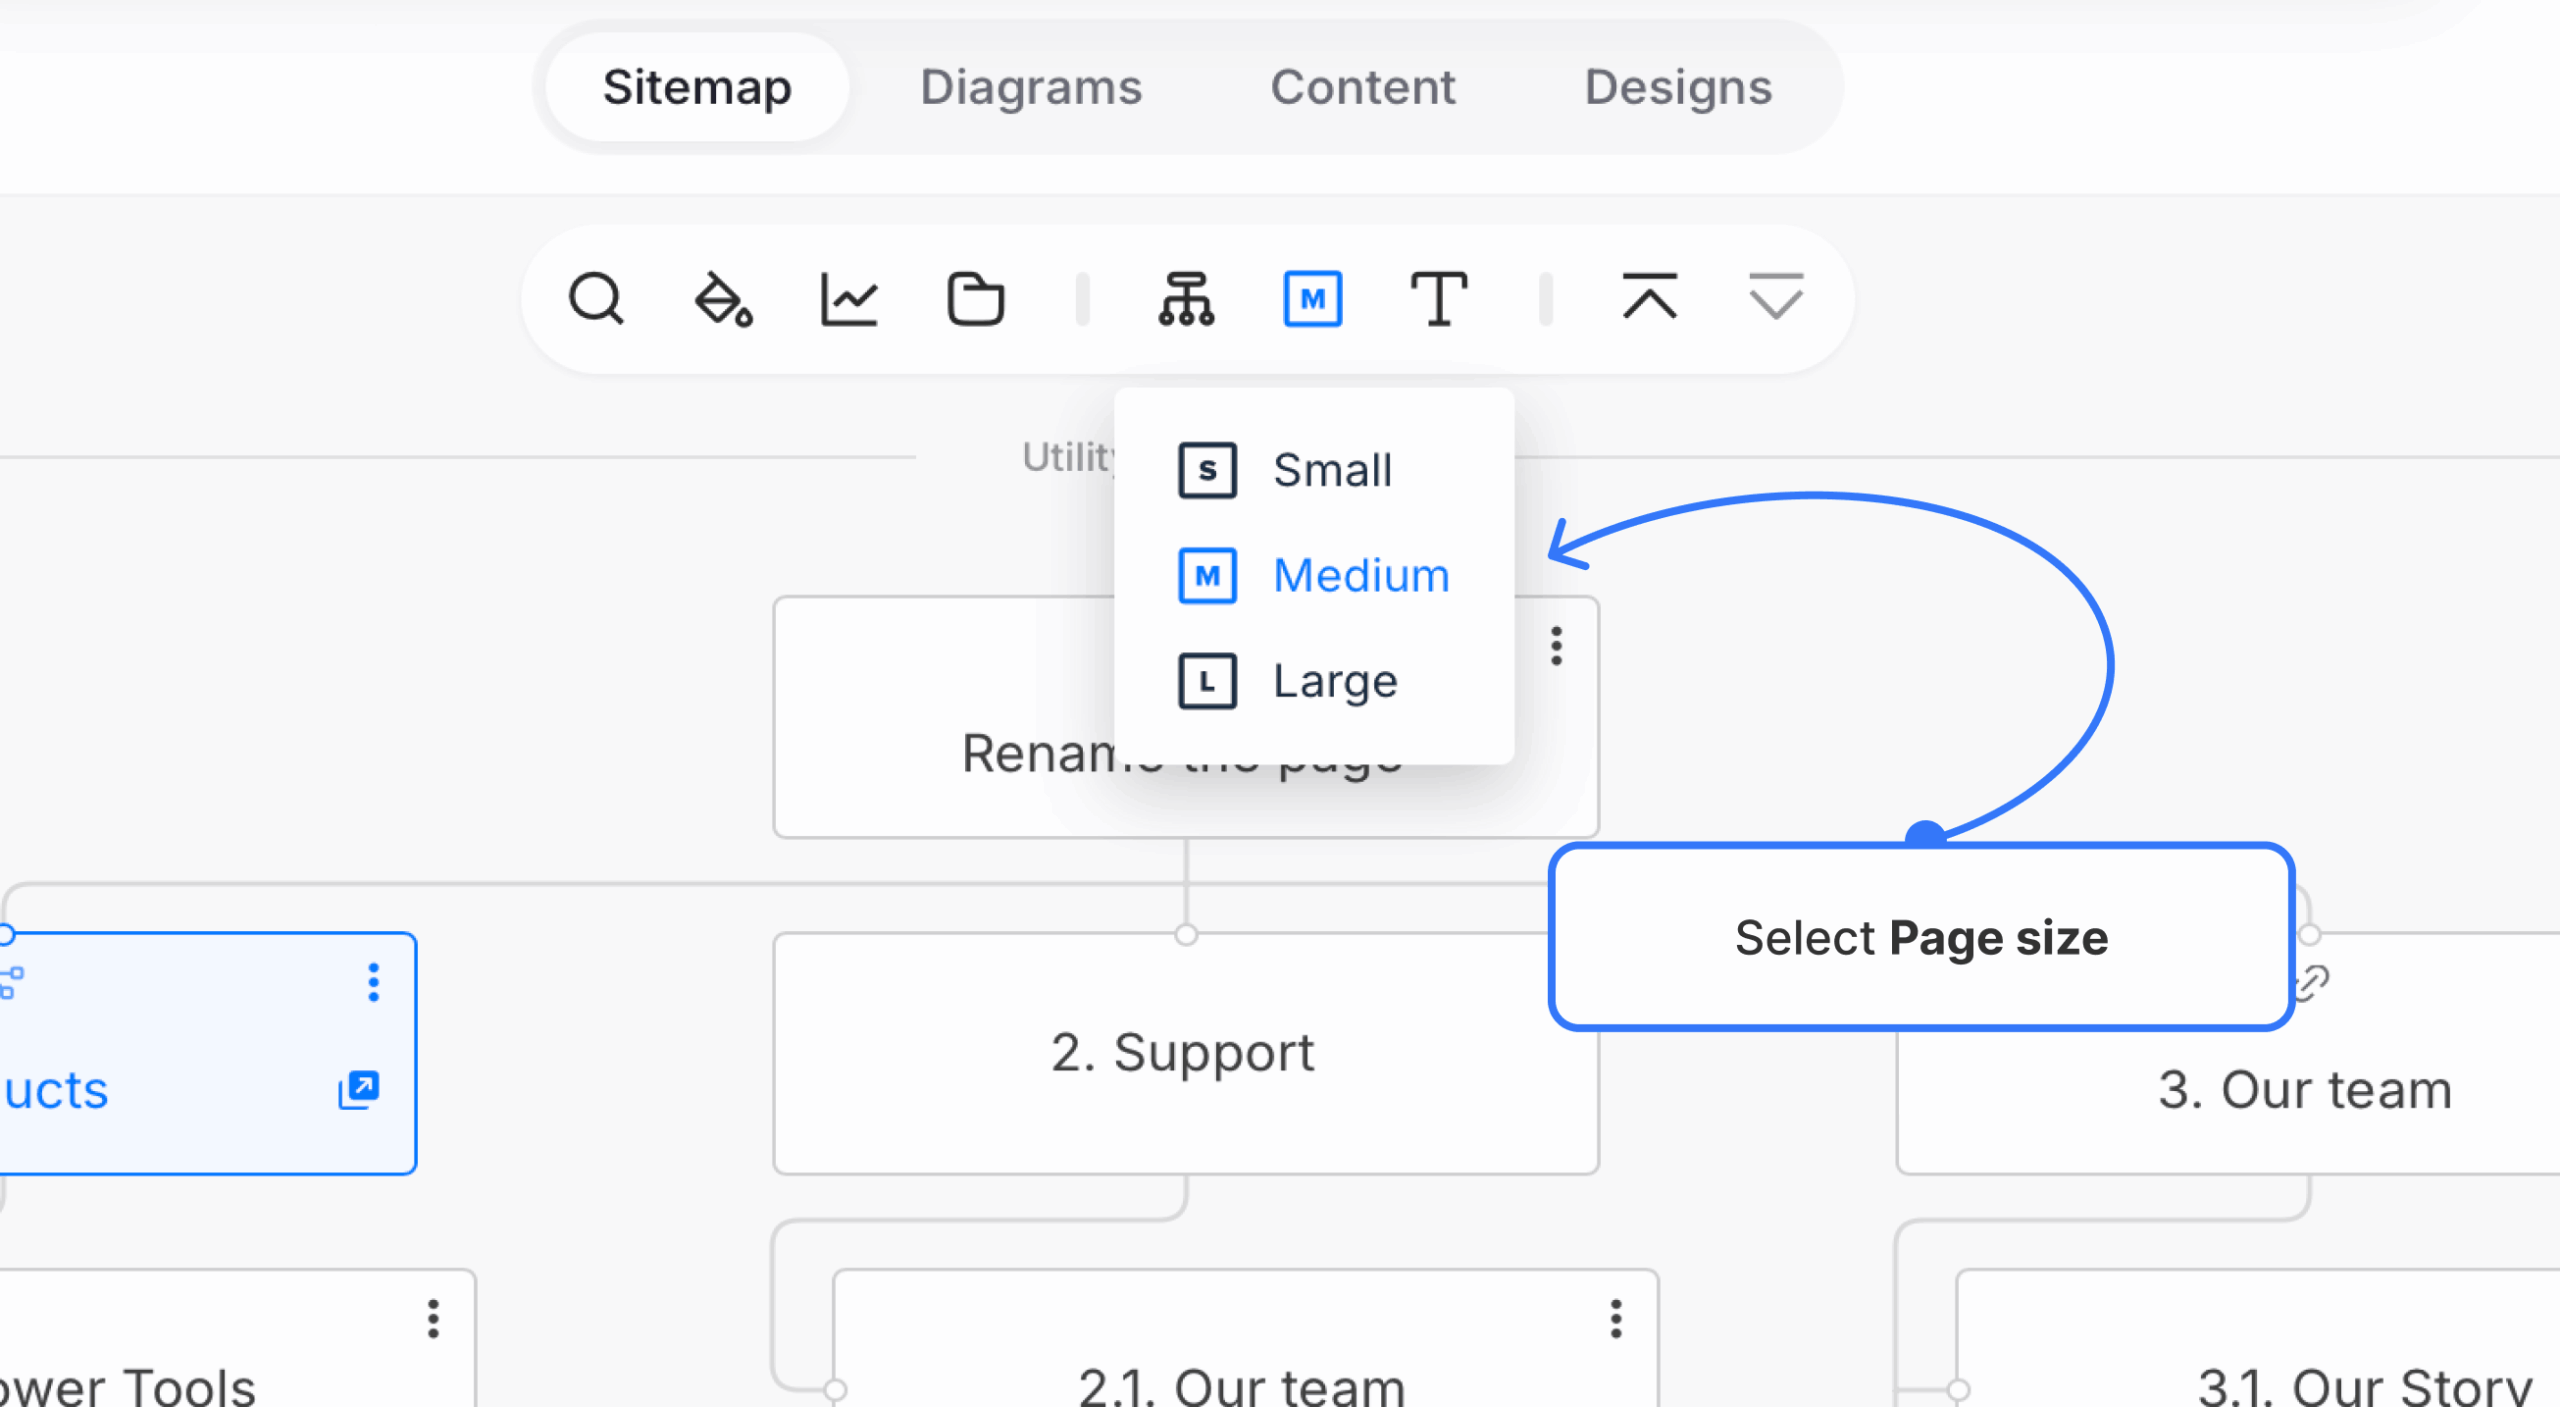Click the Utility section label

(1068, 457)
